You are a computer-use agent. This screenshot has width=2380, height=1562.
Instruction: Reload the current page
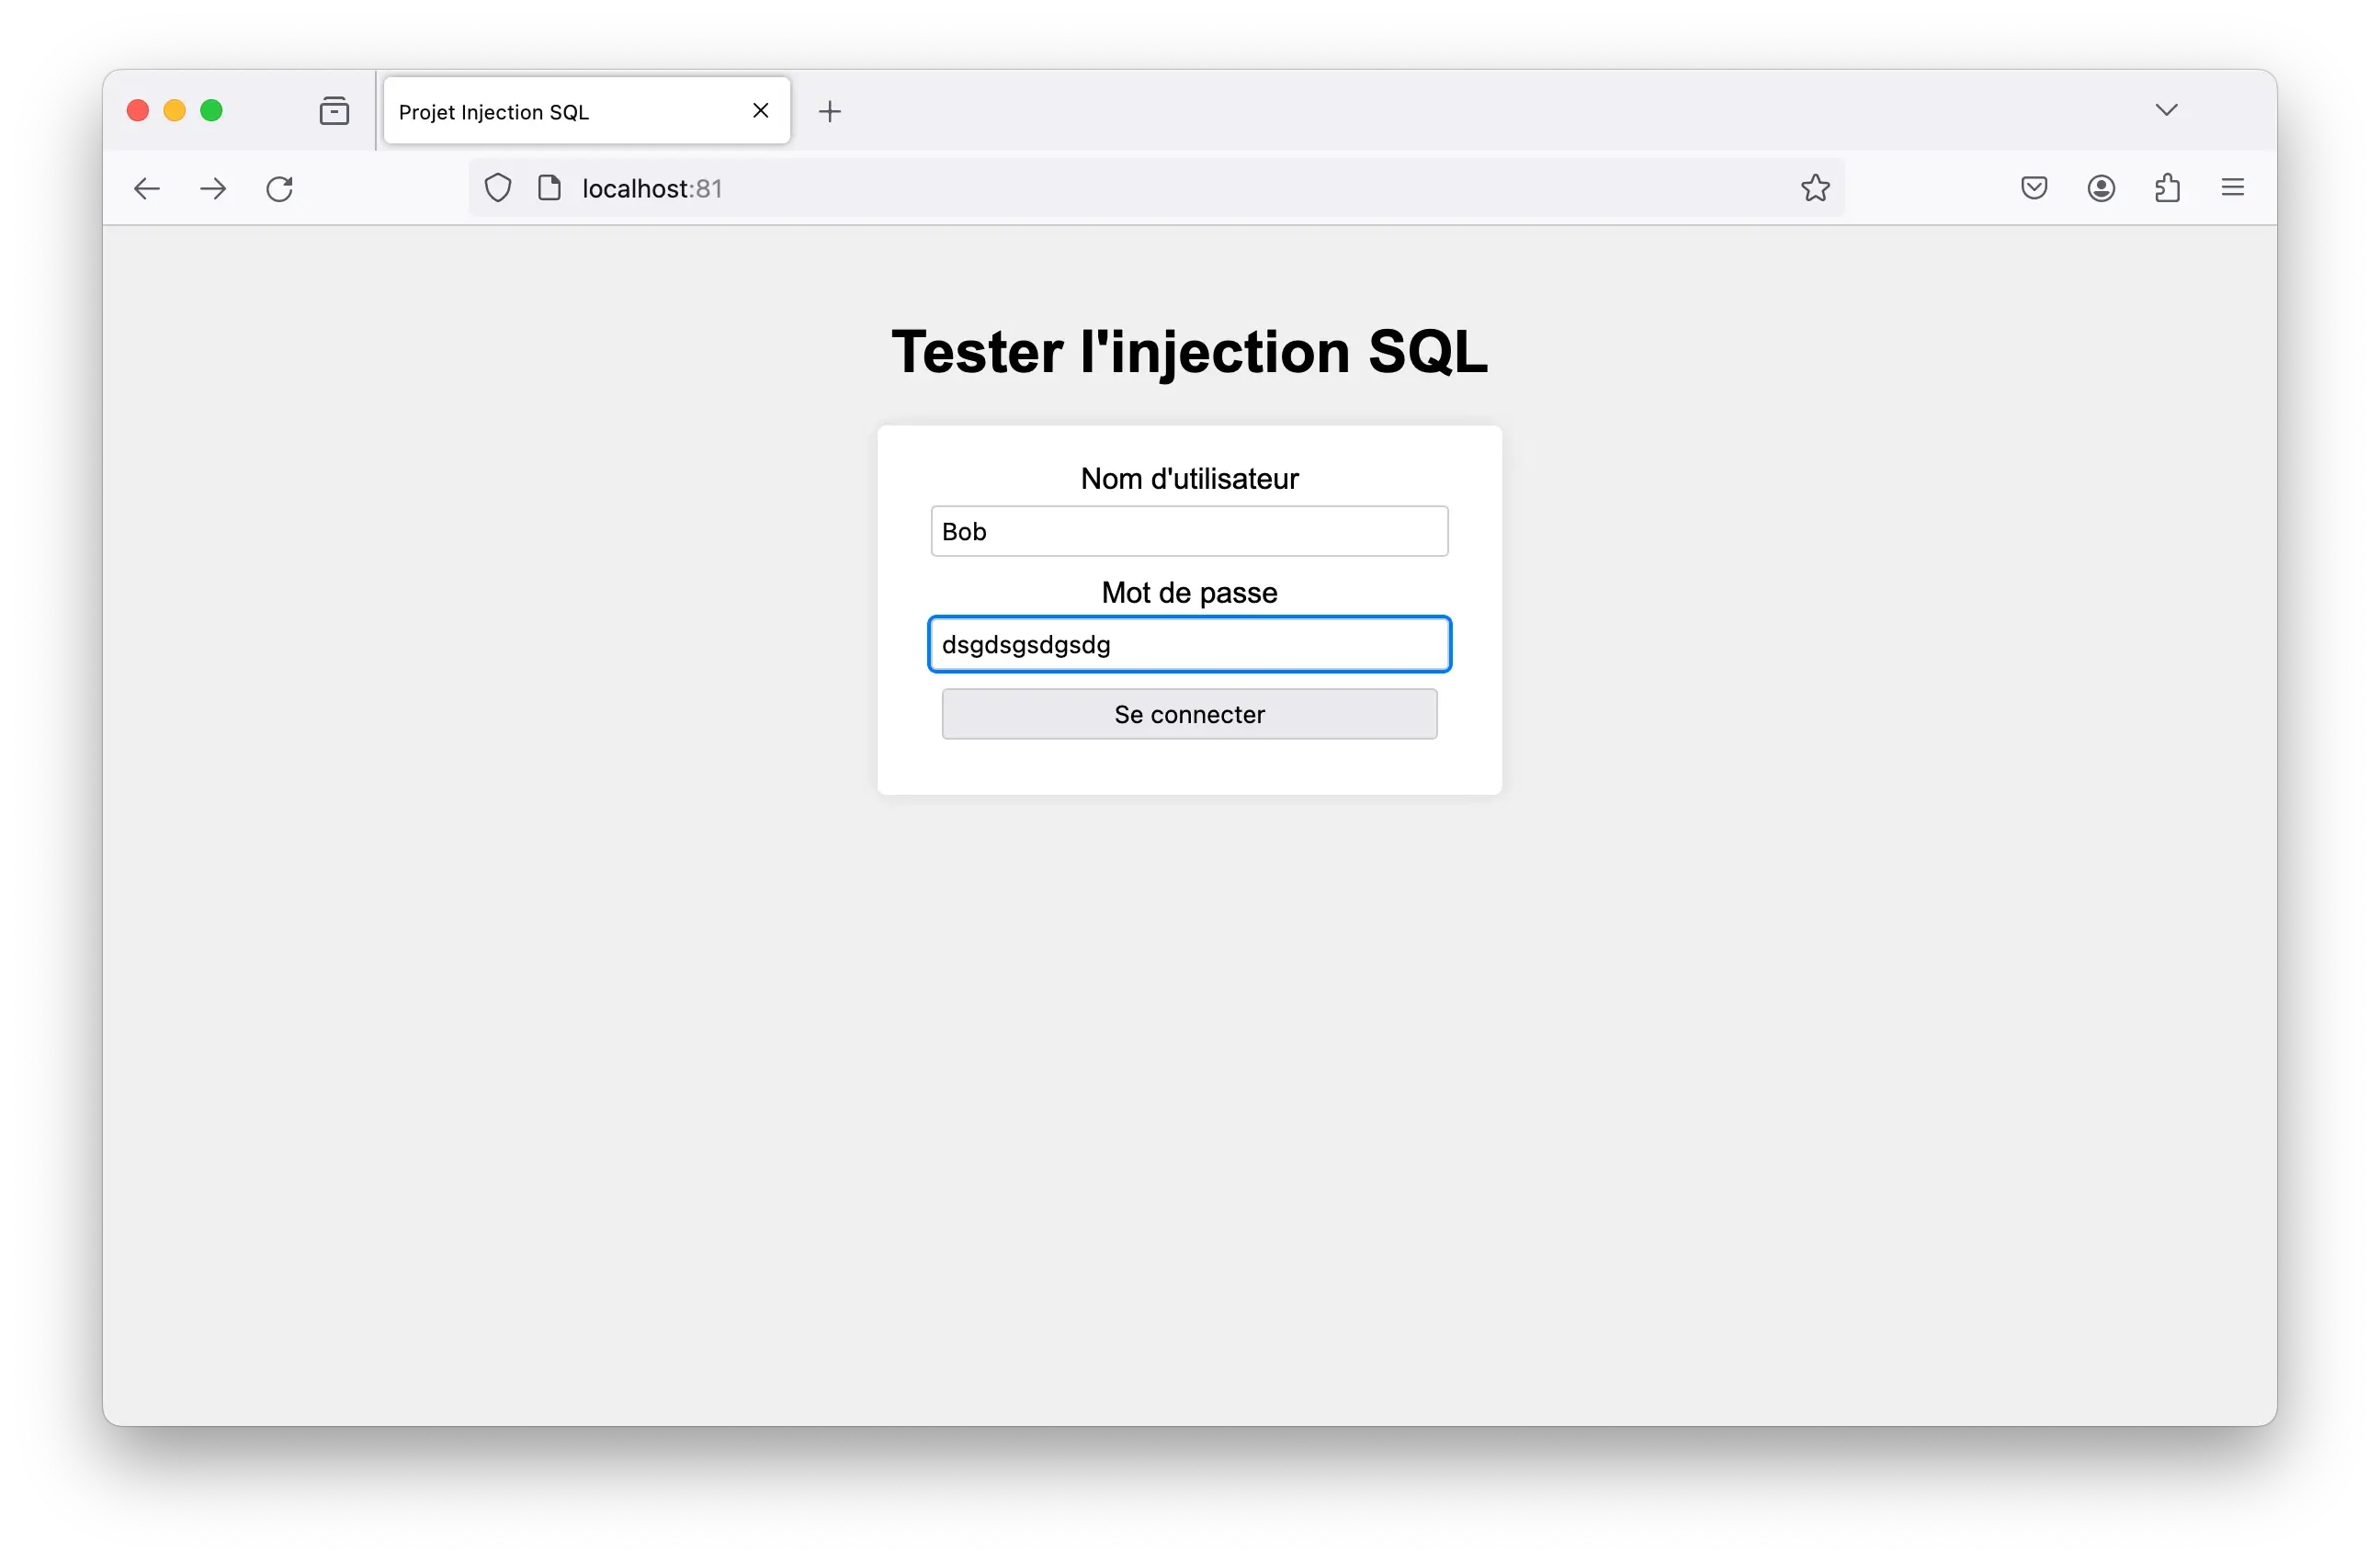pyautogui.click(x=280, y=188)
